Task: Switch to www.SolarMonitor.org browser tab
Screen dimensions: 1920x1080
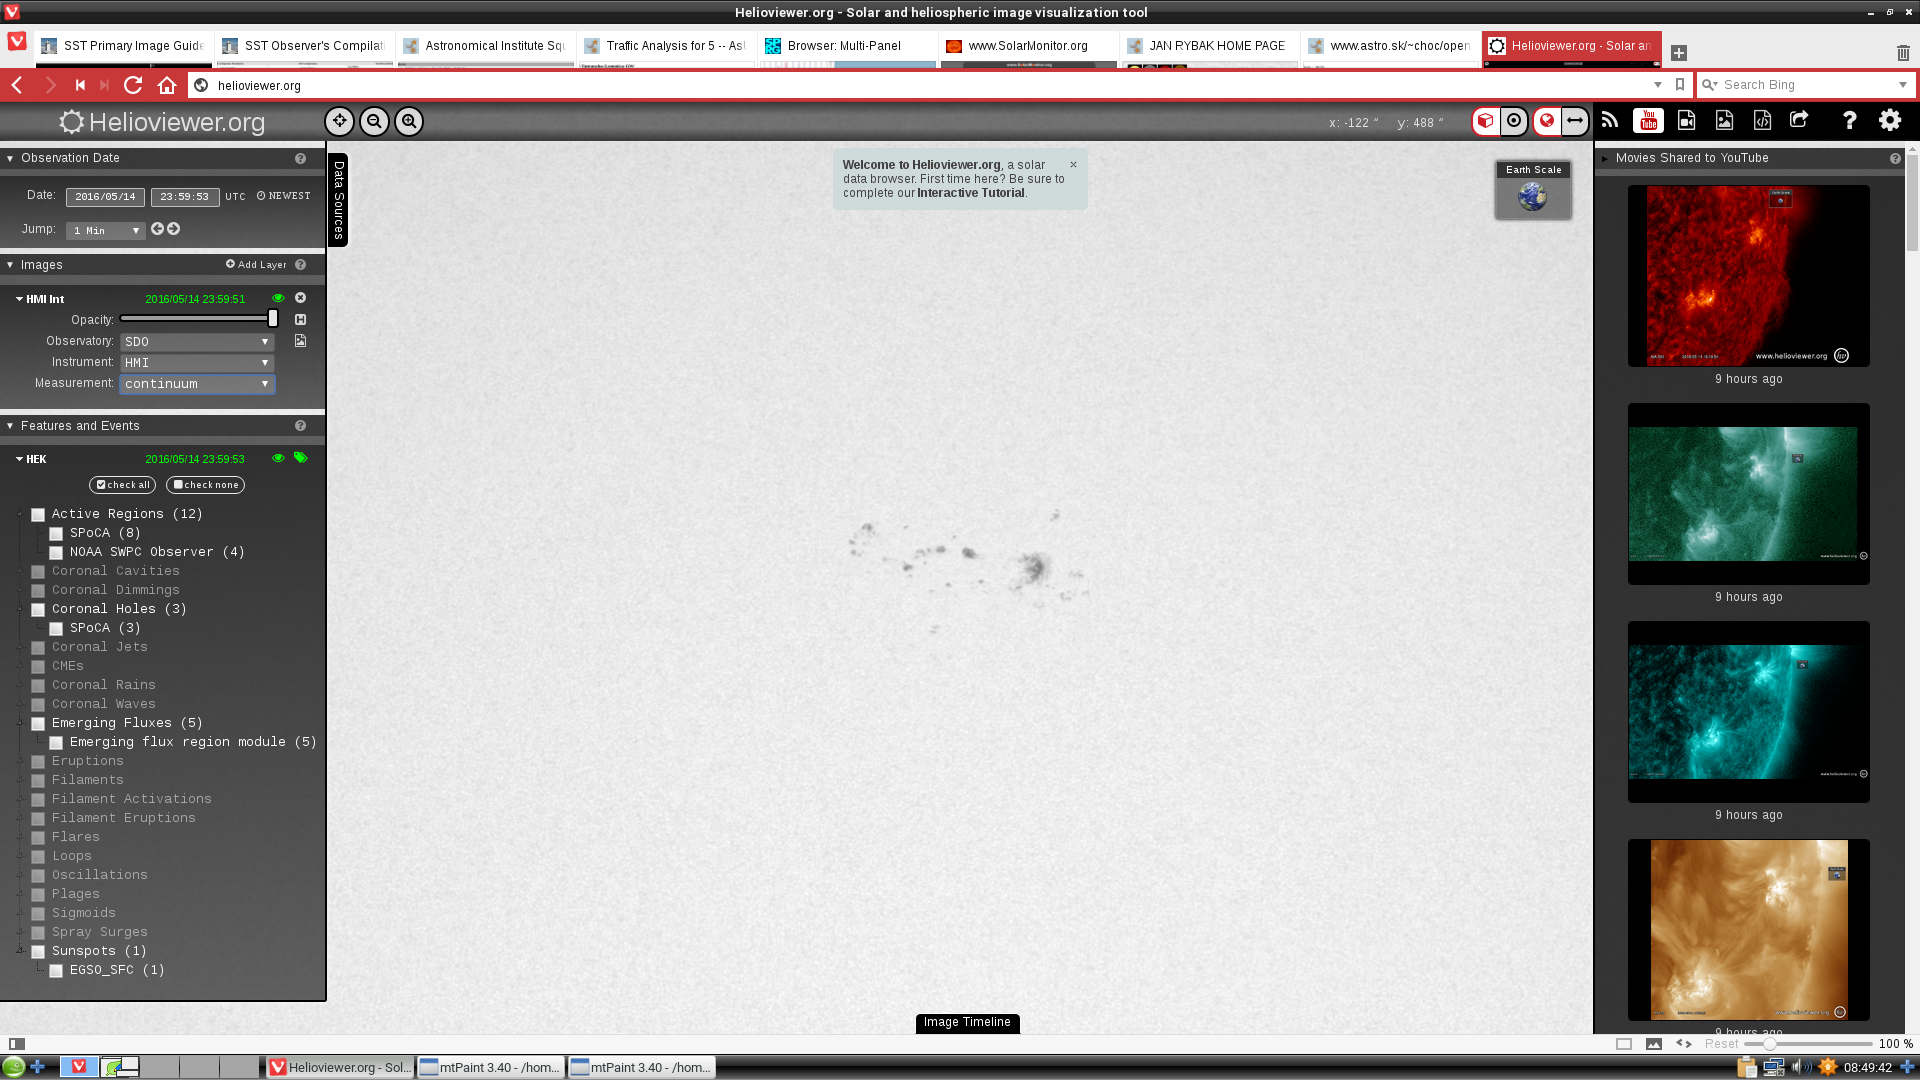Action: point(1027,46)
